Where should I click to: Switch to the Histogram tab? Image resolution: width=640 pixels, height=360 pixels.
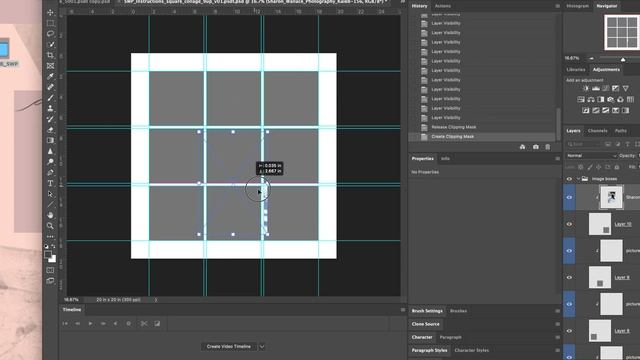(x=578, y=6)
